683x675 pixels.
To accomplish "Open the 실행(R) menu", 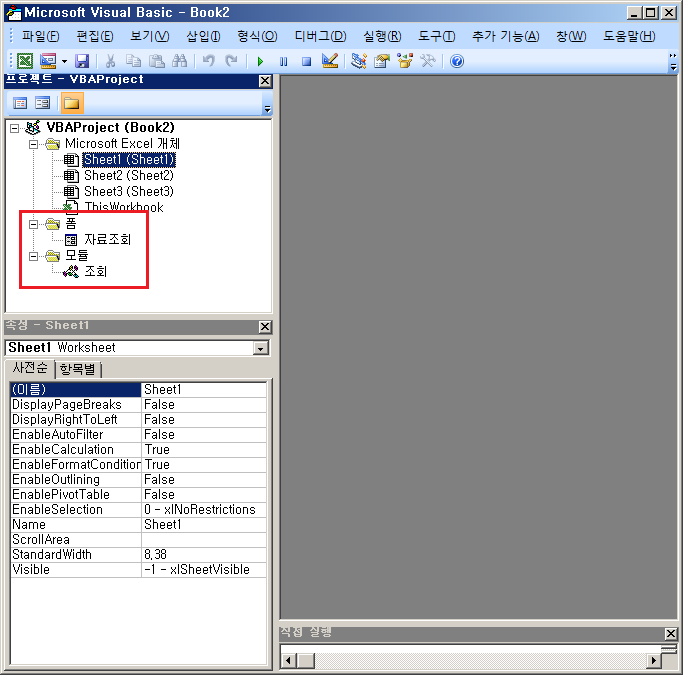I will coord(382,36).
